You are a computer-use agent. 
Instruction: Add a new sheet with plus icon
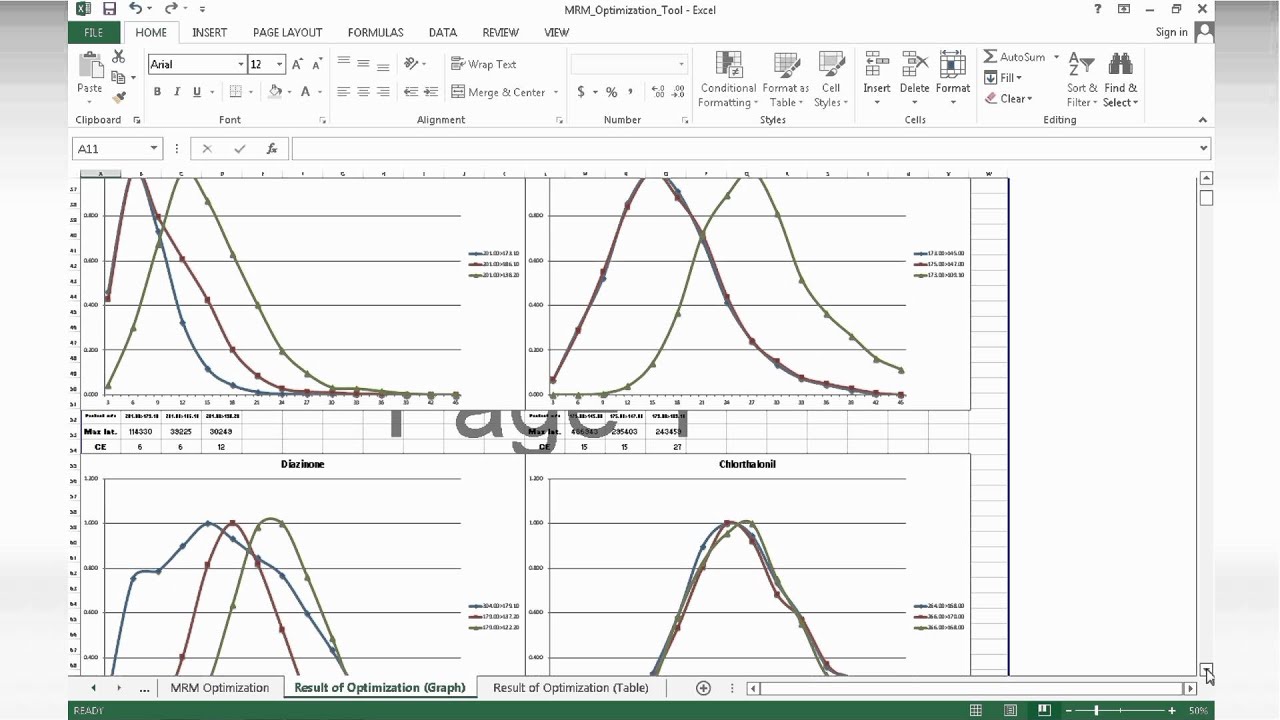click(x=703, y=688)
